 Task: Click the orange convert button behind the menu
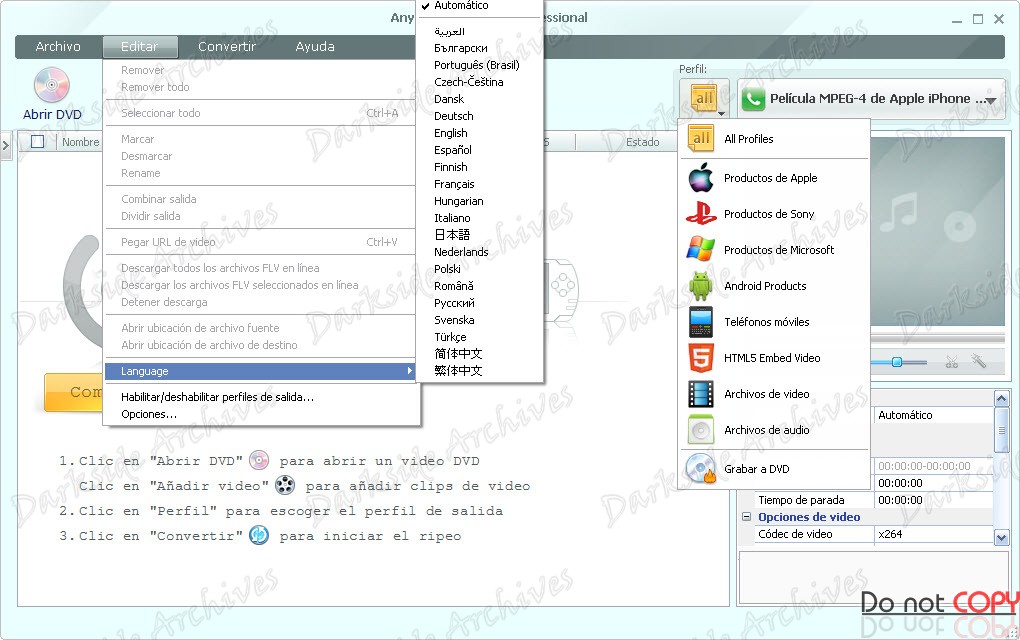pyautogui.click(x=73, y=392)
